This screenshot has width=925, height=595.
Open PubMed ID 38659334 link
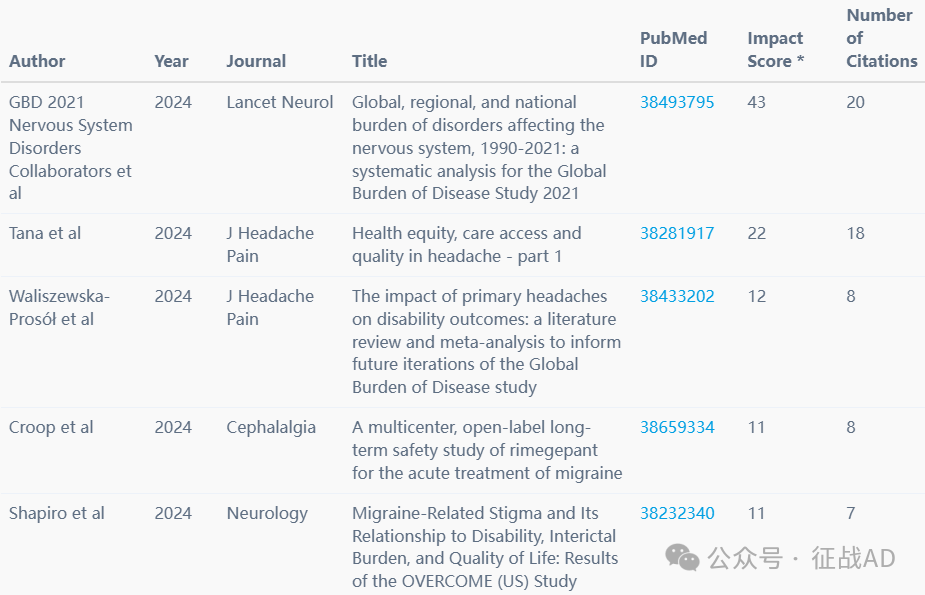click(677, 427)
